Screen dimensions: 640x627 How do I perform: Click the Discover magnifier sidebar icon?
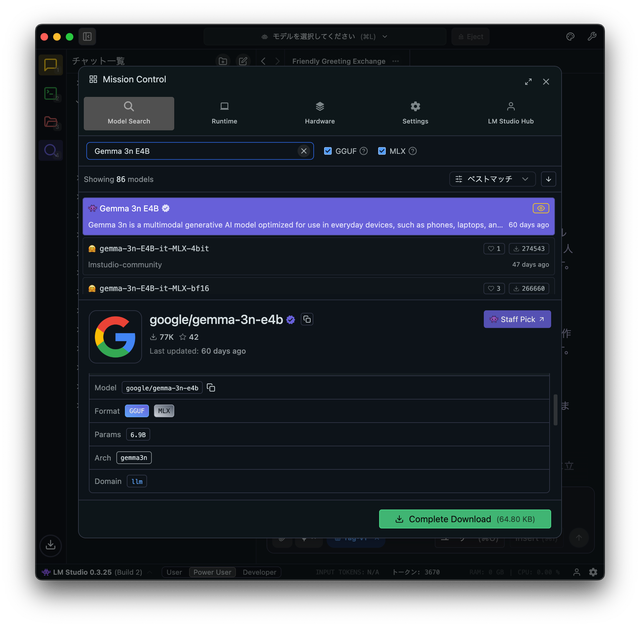[x=50, y=151]
